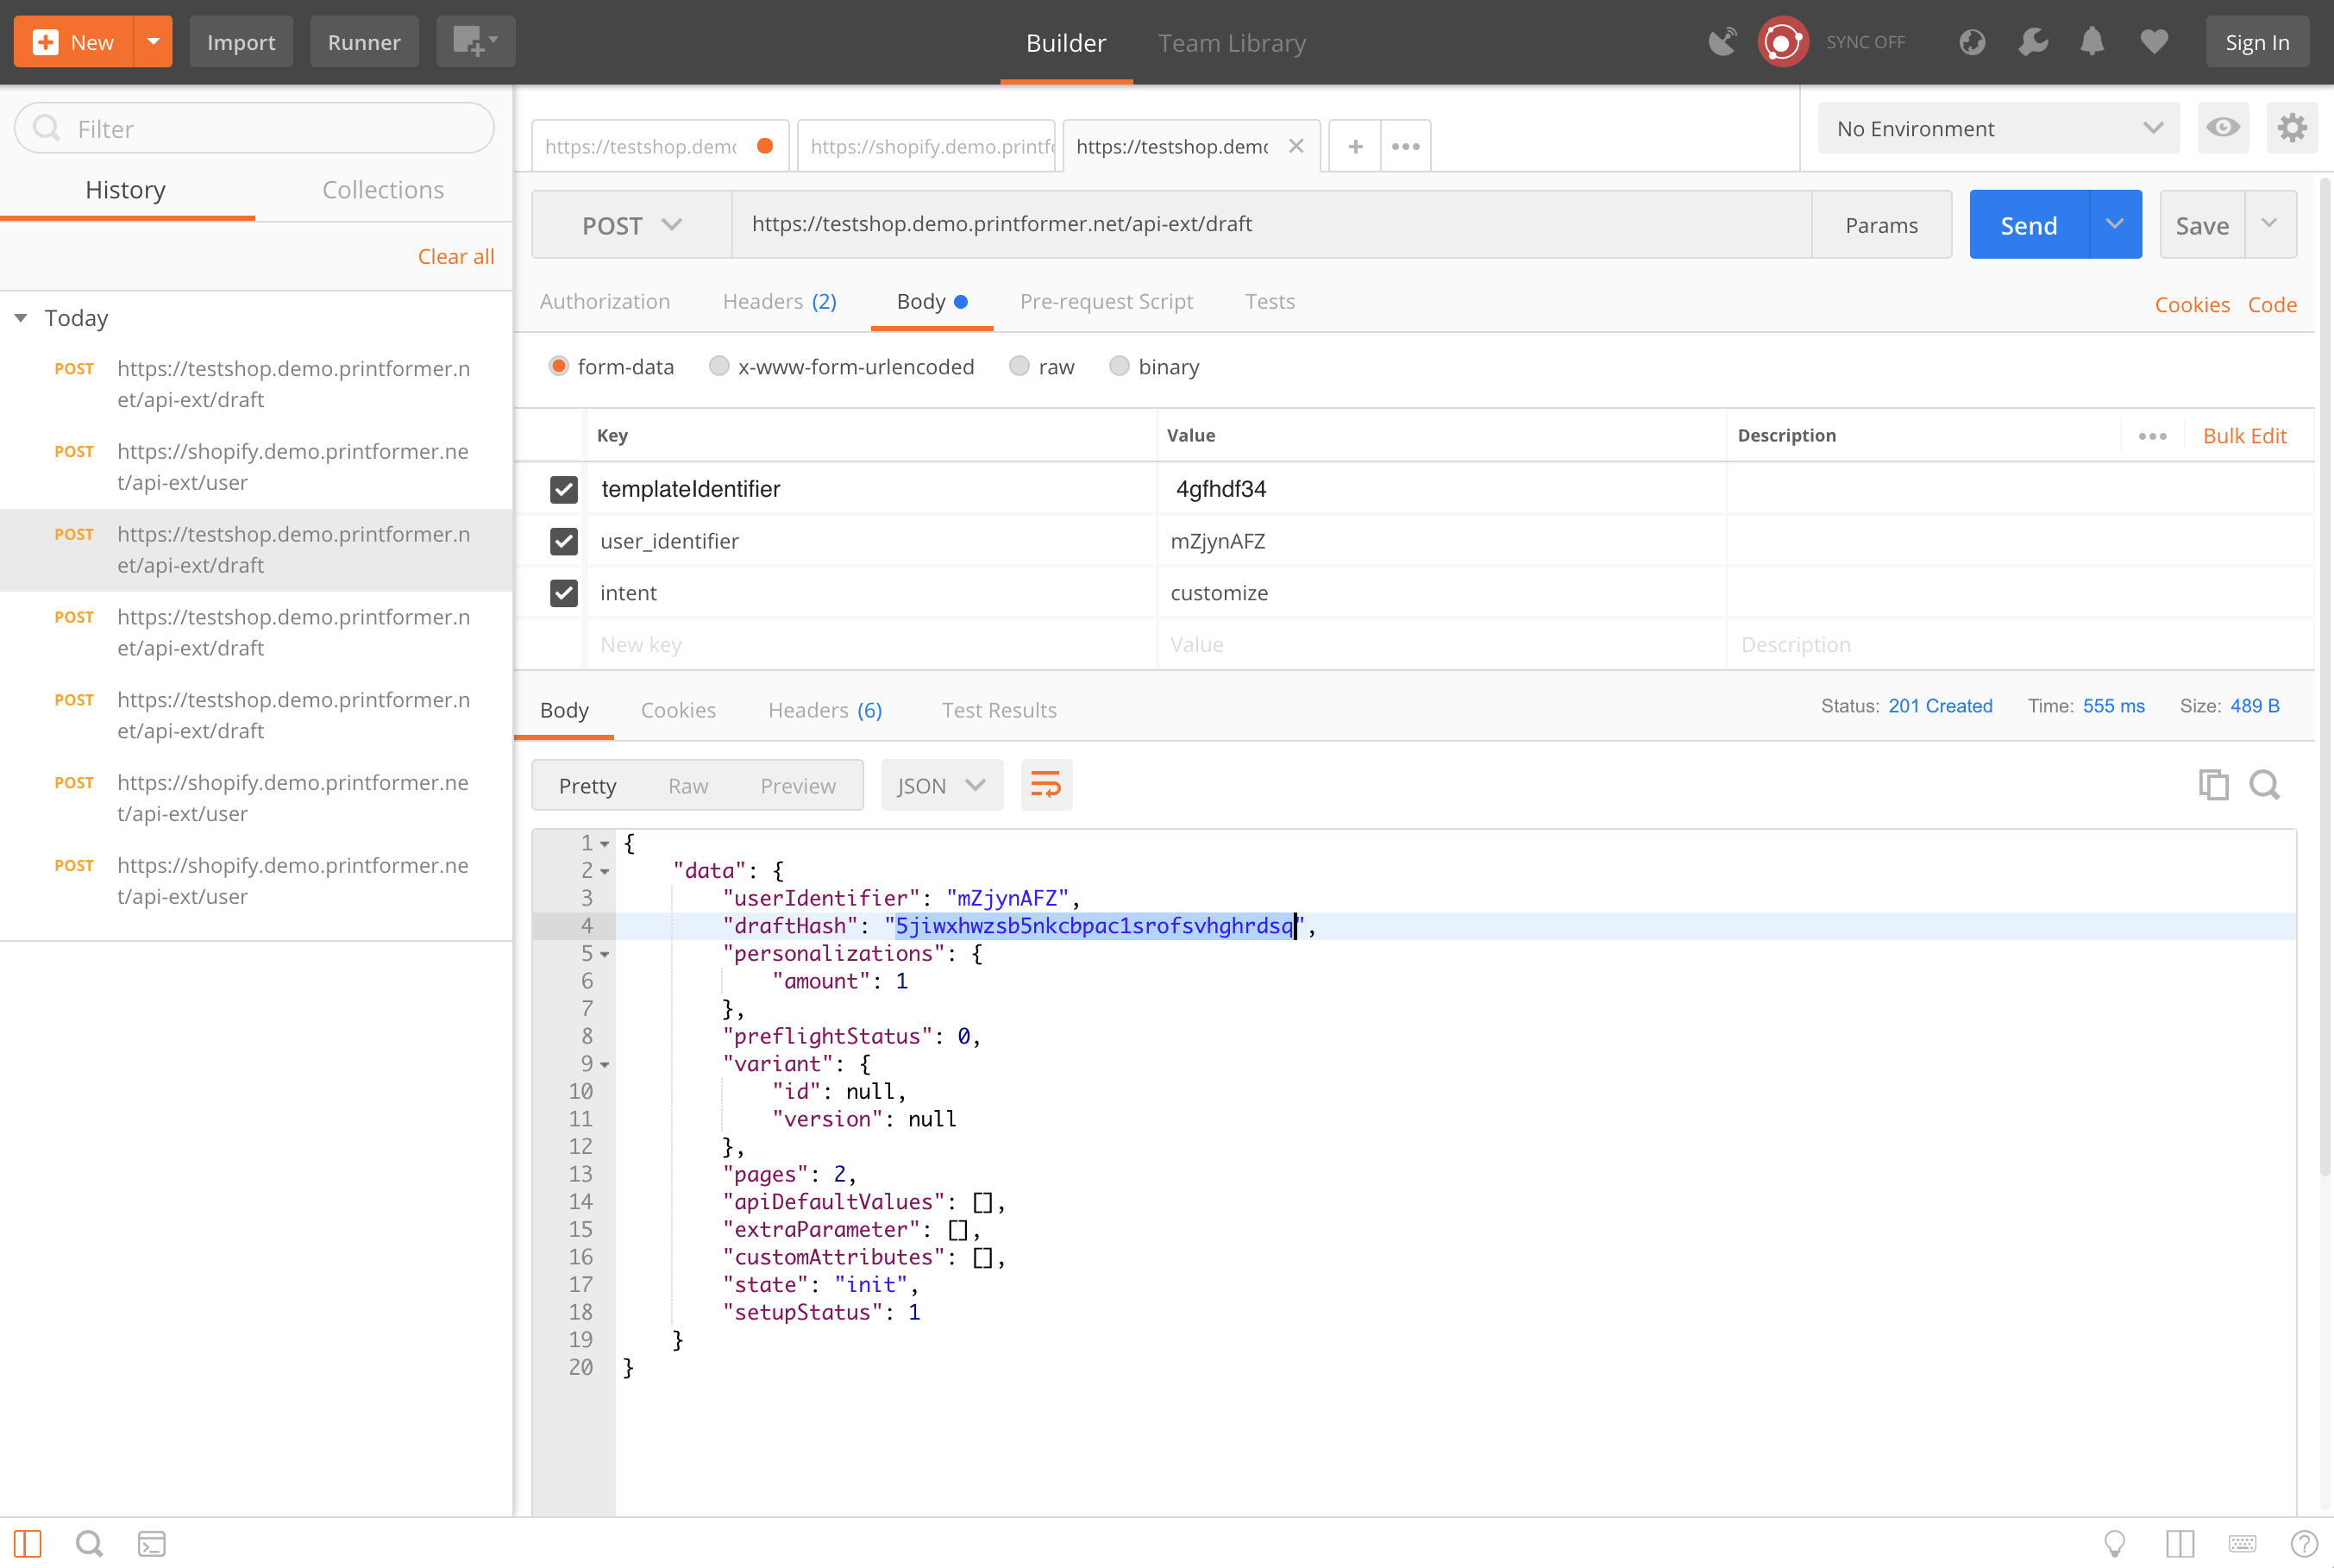
Task: Uncheck the intent parameter checkbox
Action: pyautogui.click(x=564, y=593)
